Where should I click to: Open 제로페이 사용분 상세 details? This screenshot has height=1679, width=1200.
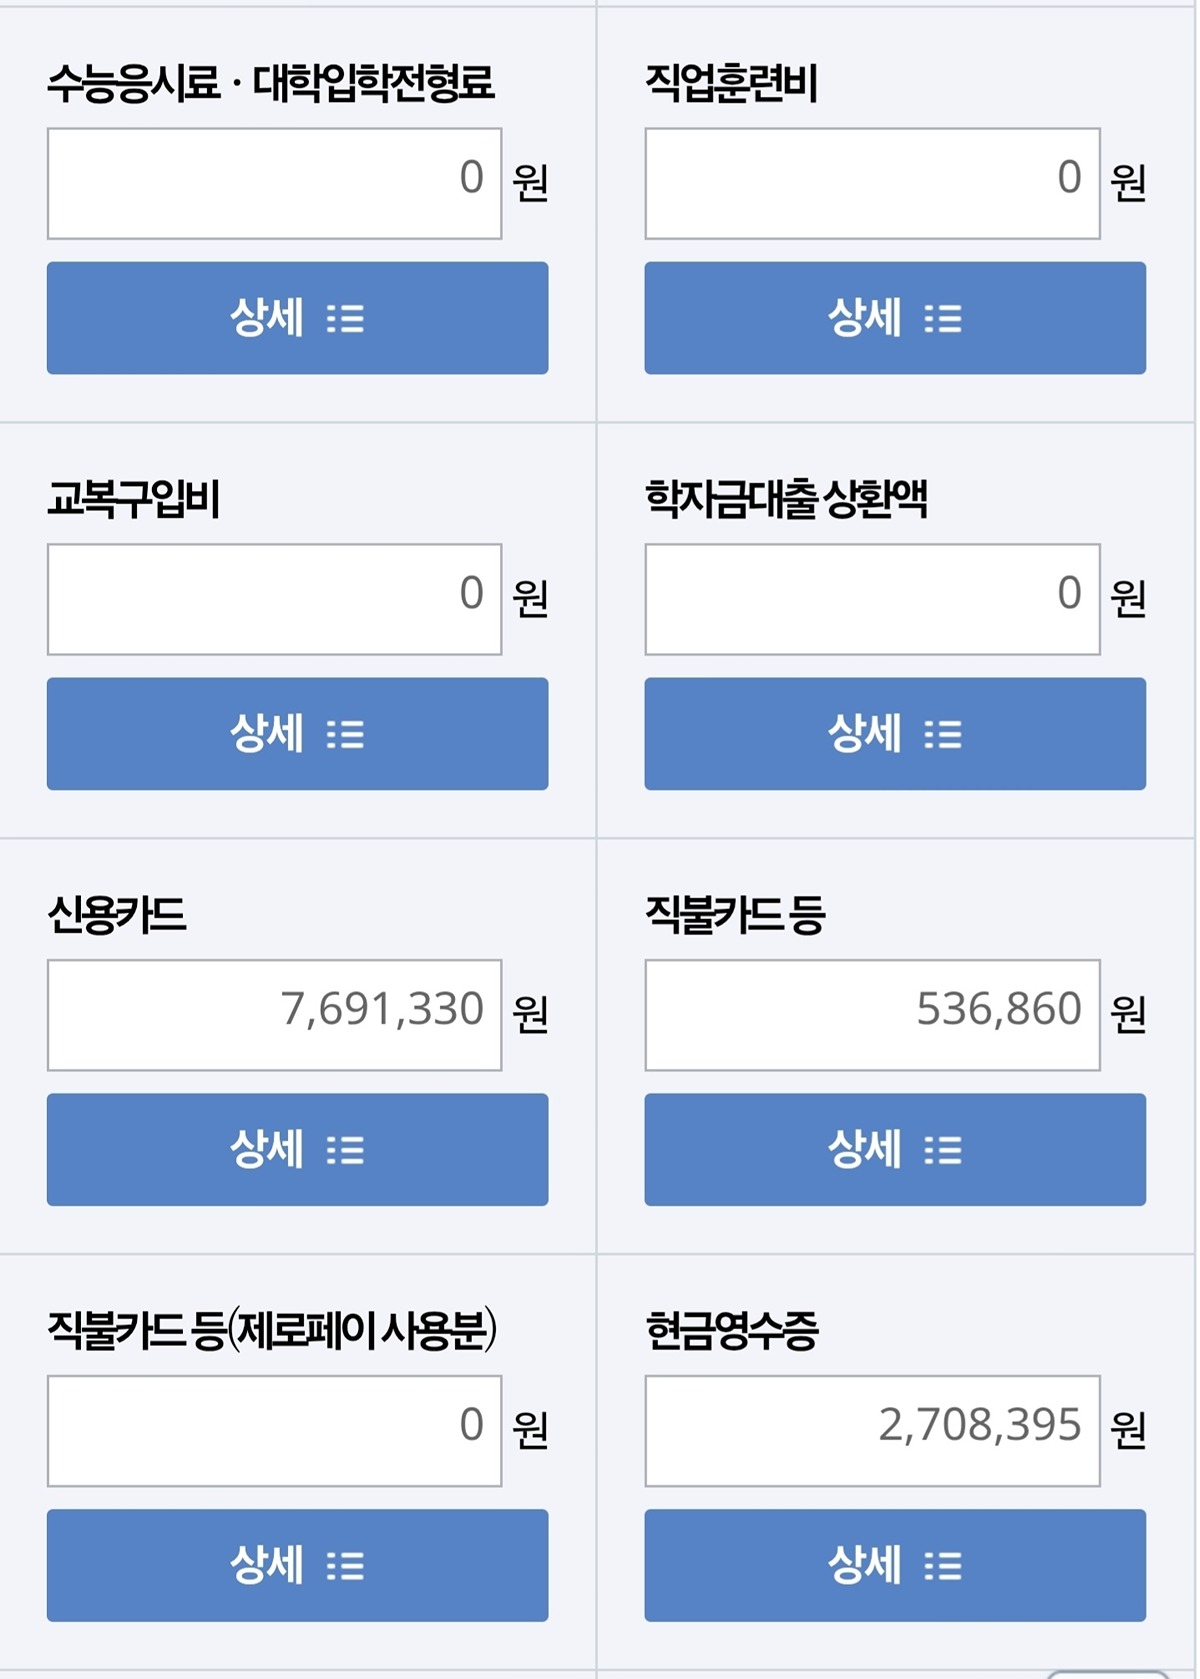point(297,1566)
